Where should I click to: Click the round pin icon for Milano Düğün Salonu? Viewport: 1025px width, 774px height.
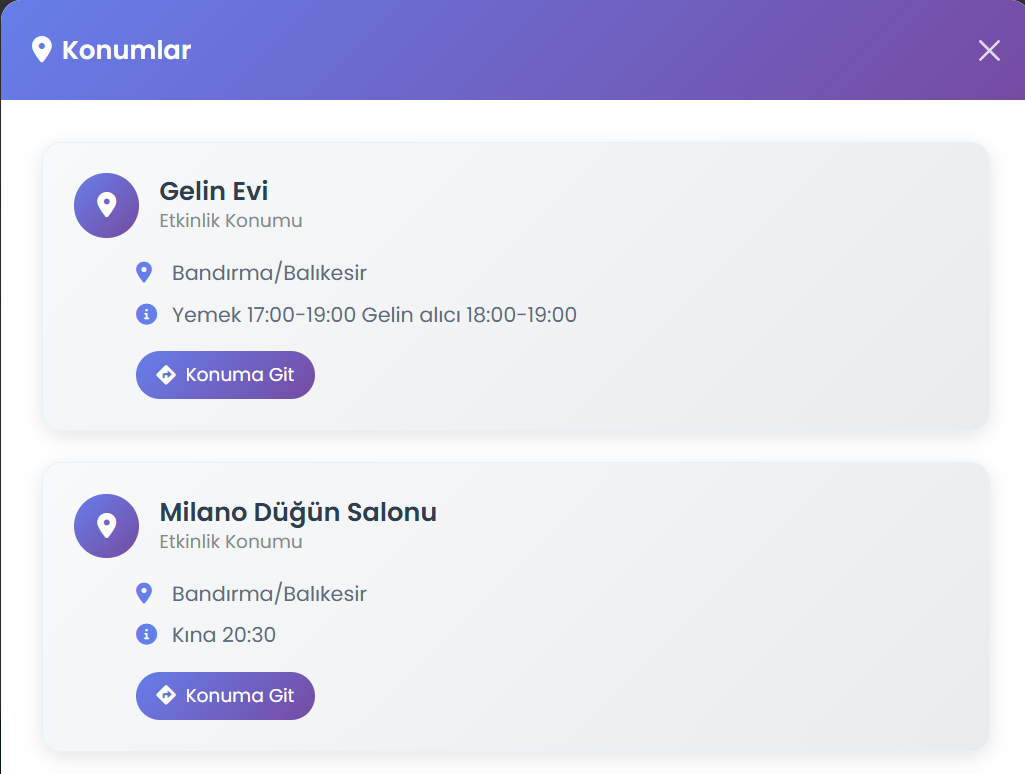pyautogui.click(x=106, y=526)
